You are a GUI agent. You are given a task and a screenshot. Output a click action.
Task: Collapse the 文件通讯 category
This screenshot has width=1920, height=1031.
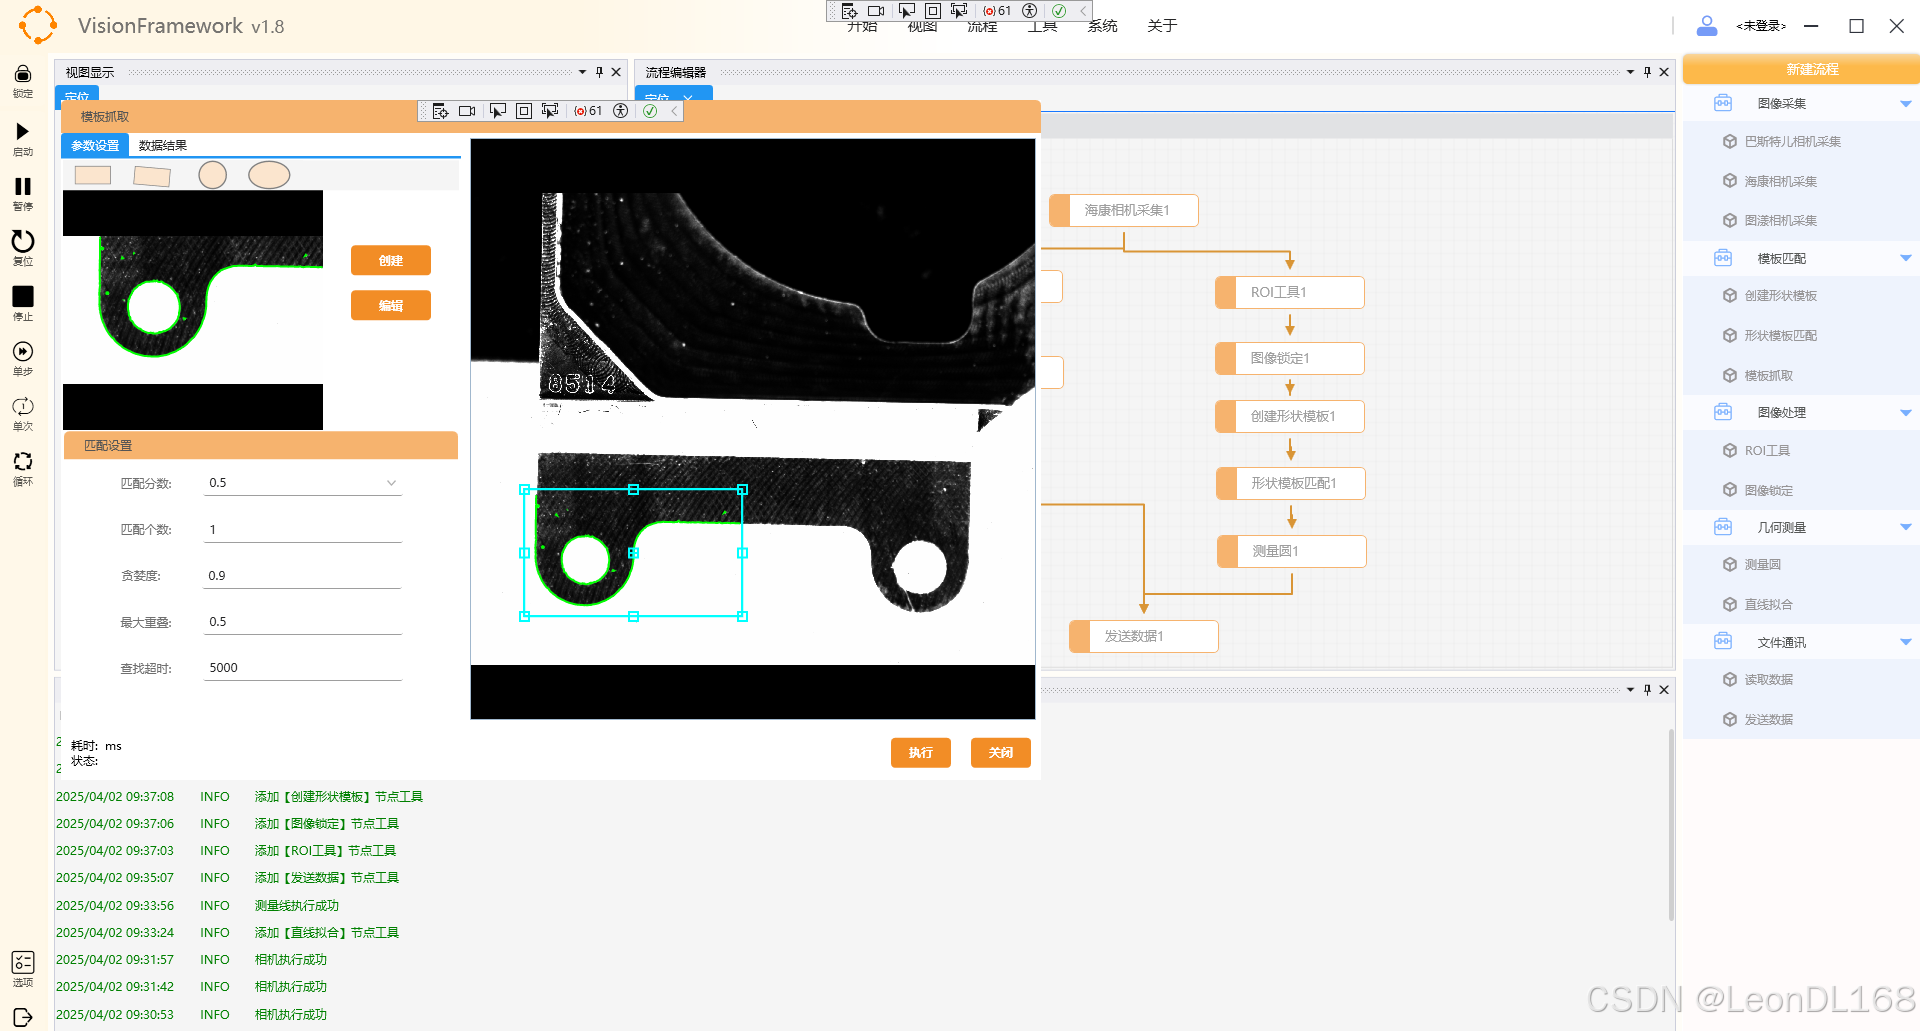1906,642
